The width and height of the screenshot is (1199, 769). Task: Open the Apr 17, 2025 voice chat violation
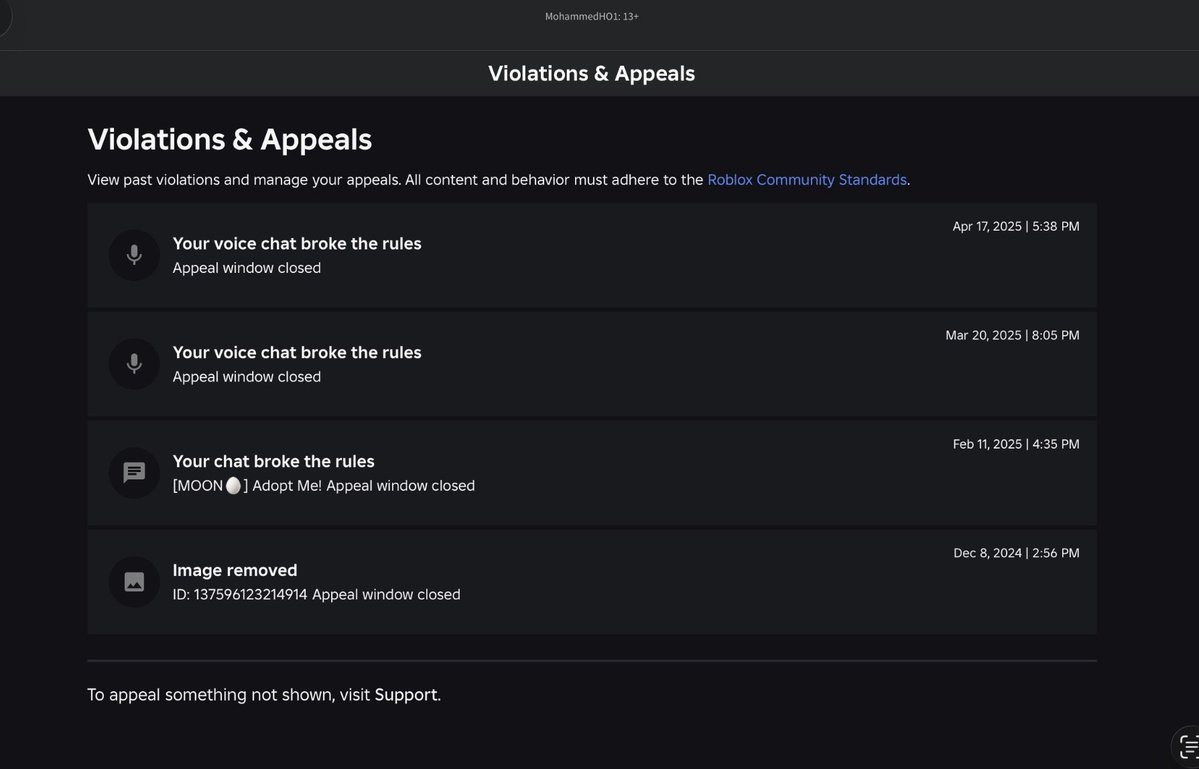[592, 255]
